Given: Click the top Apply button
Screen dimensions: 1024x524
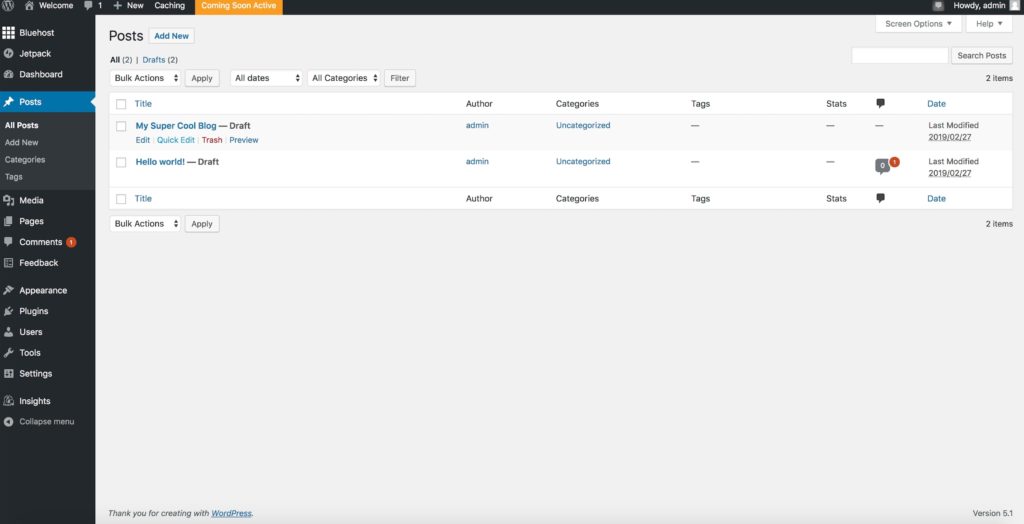Looking at the screenshot, I should 202,78.
